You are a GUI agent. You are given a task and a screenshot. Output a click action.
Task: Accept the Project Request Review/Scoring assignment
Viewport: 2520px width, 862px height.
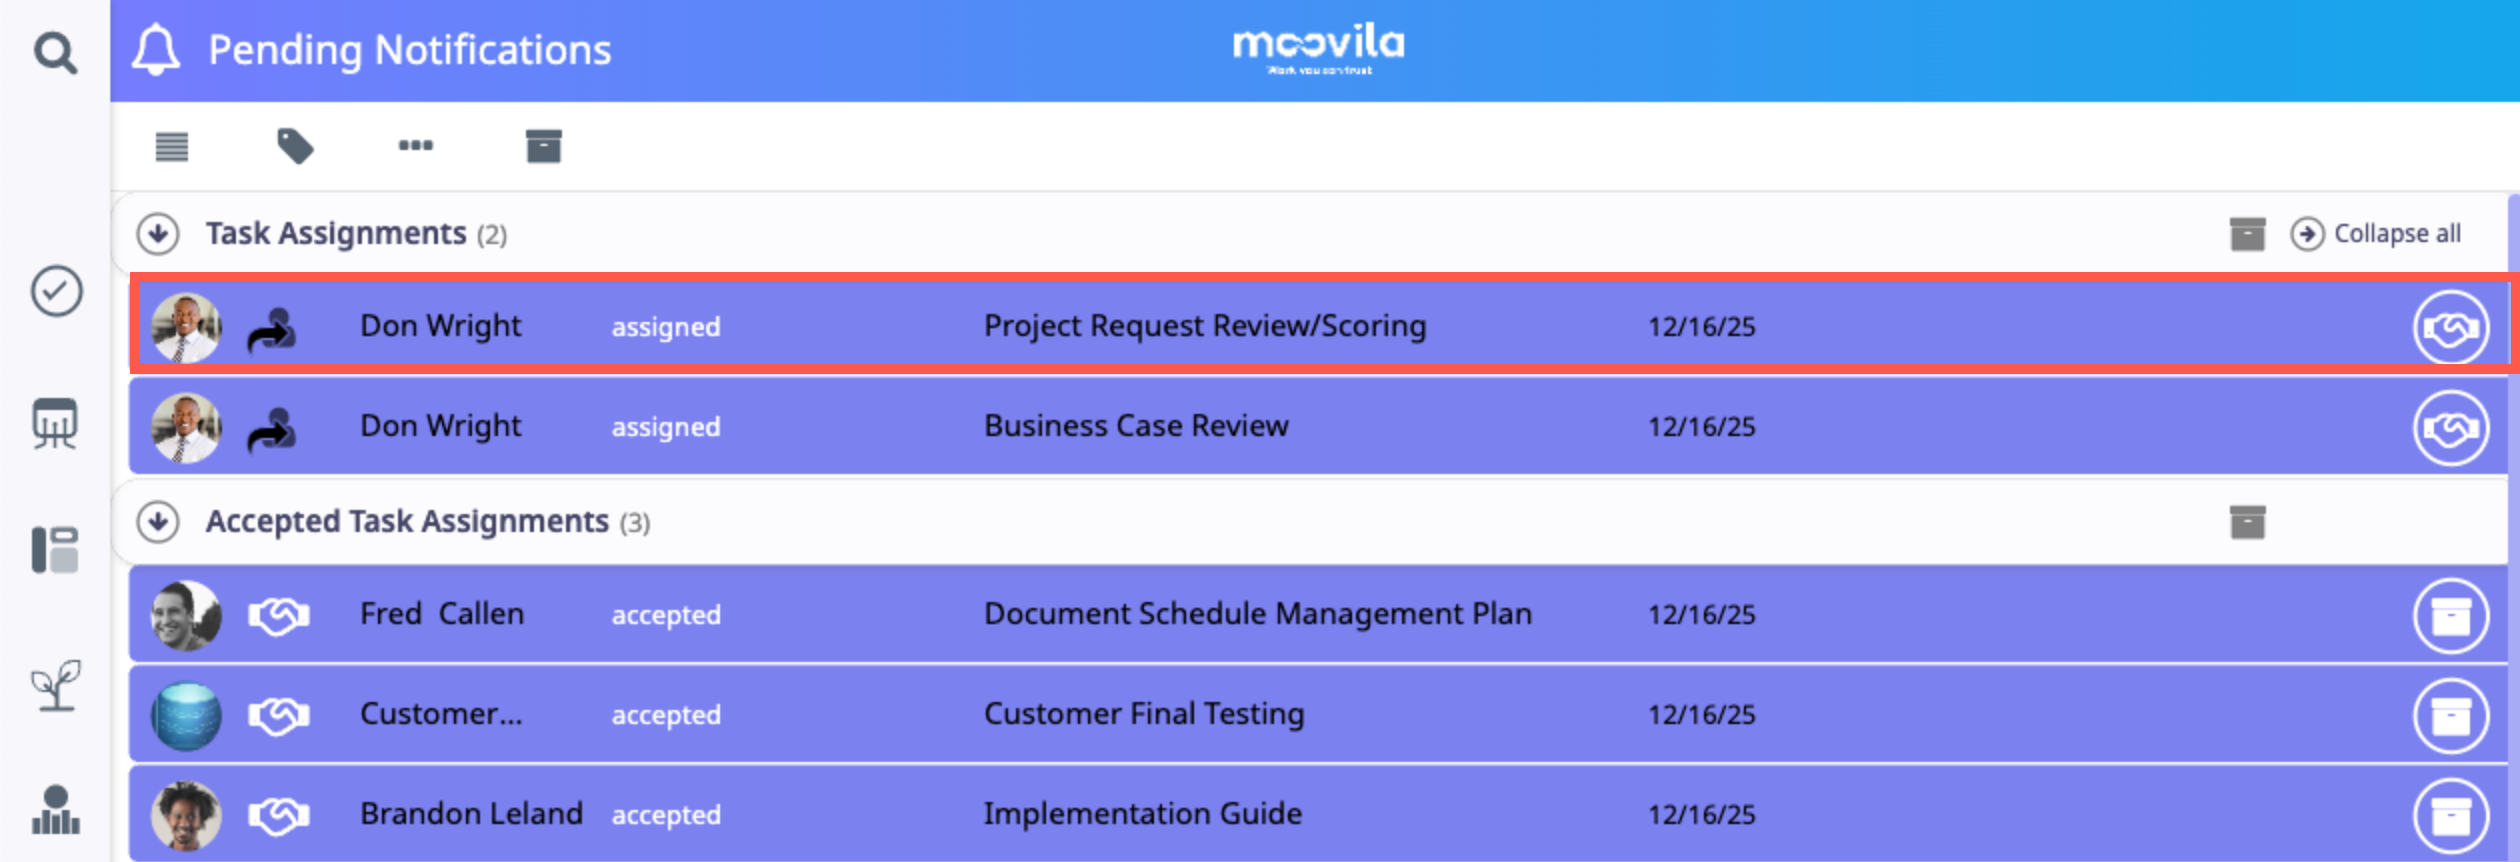2450,327
